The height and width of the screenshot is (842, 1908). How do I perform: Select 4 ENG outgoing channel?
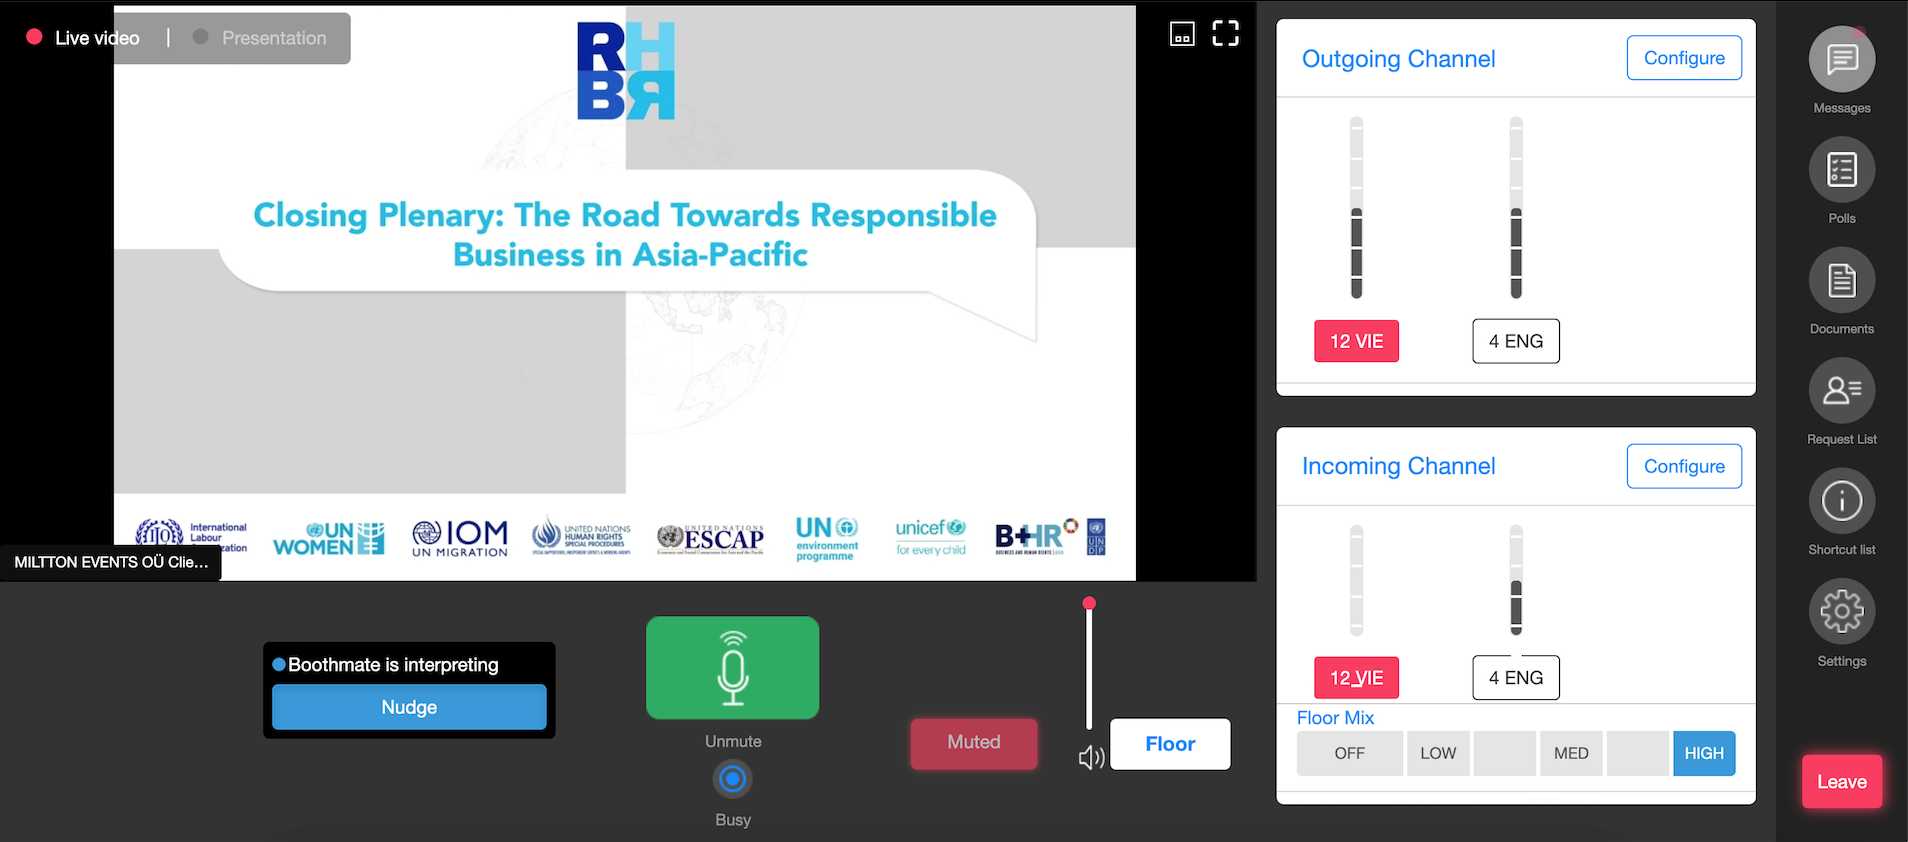pos(1515,341)
